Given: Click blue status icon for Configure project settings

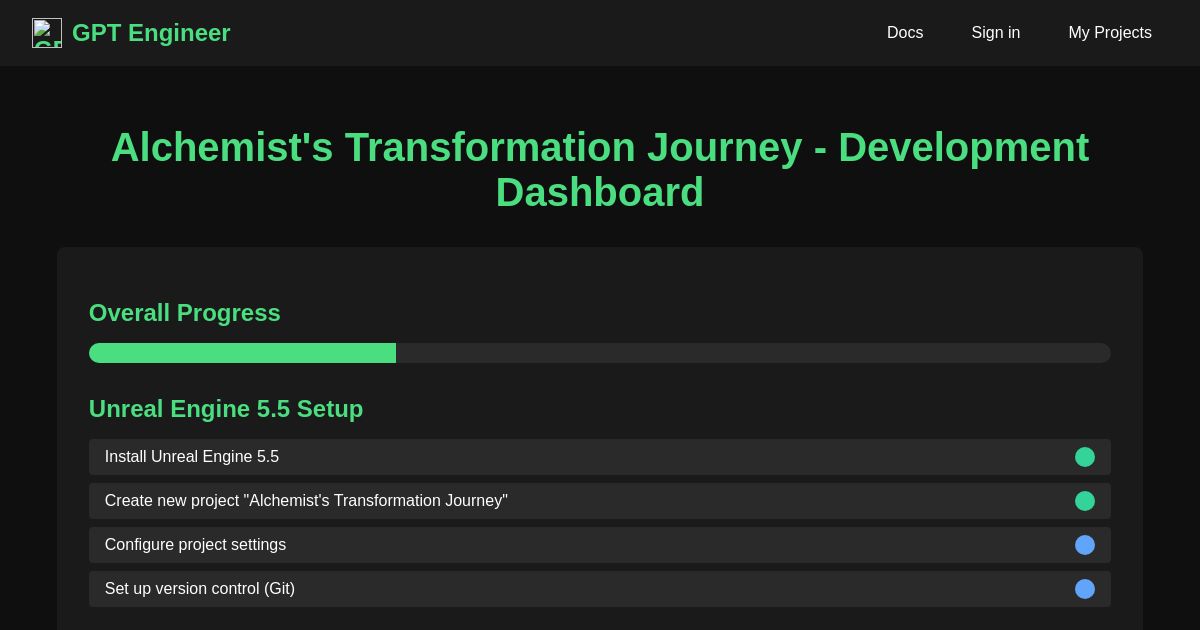Looking at the screenshot, I should [x=1085, y=545].
